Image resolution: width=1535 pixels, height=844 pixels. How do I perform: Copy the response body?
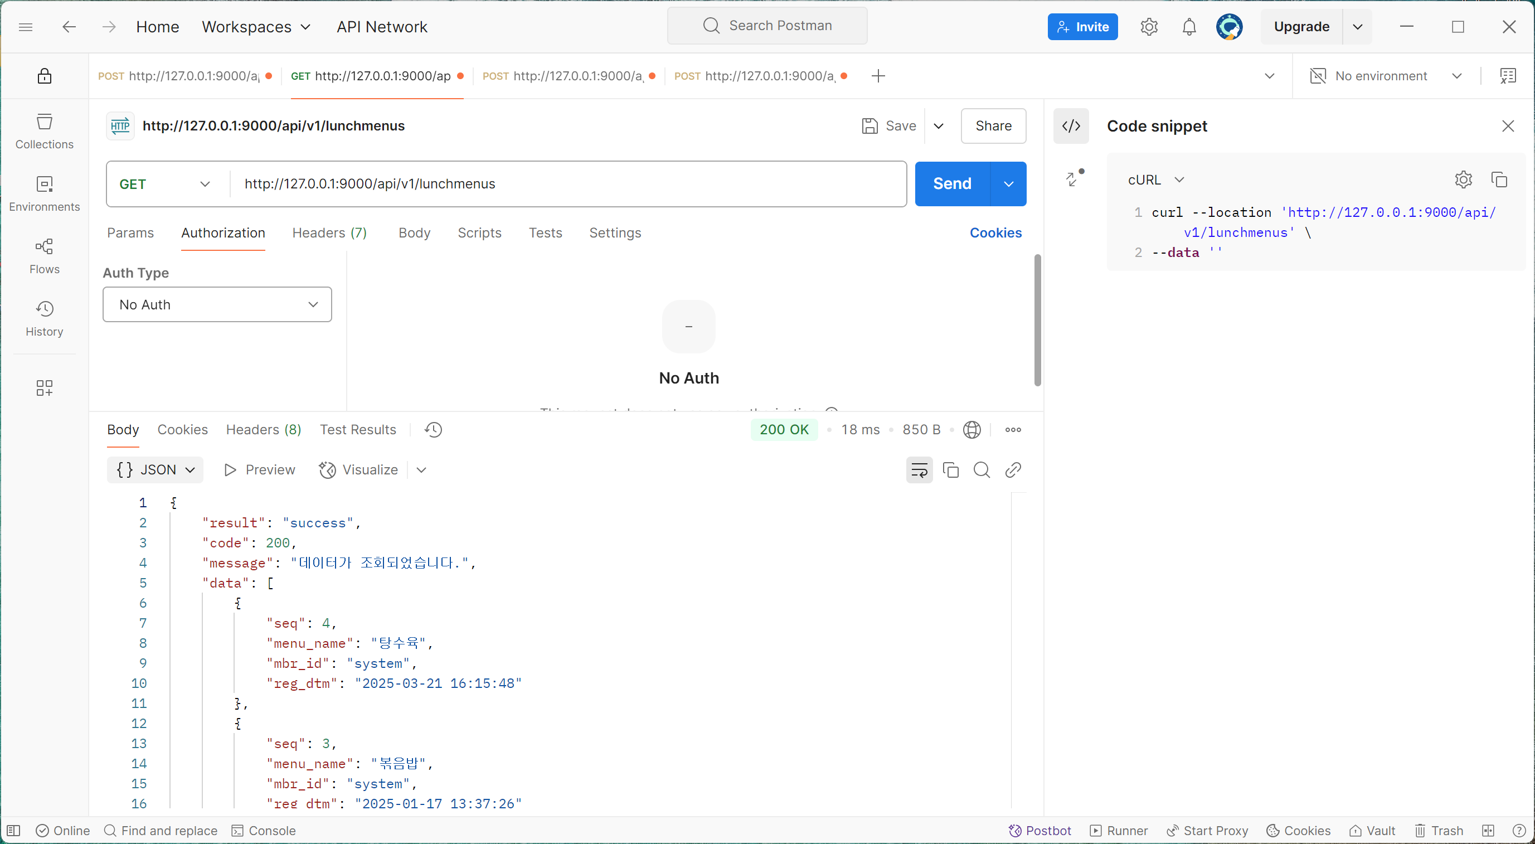[951, 470]
